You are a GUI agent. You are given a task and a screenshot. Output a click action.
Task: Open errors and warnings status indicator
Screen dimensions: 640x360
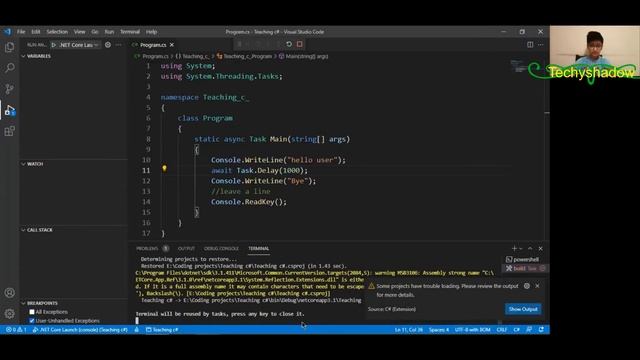[16, 330]
